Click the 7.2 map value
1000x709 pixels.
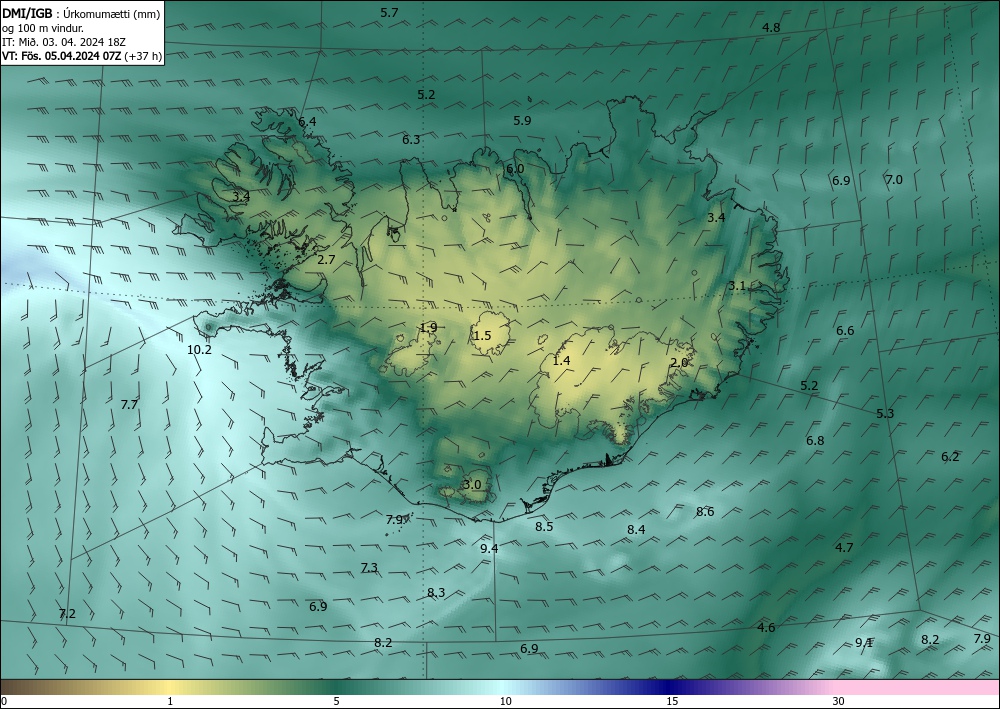click(67, 613)
